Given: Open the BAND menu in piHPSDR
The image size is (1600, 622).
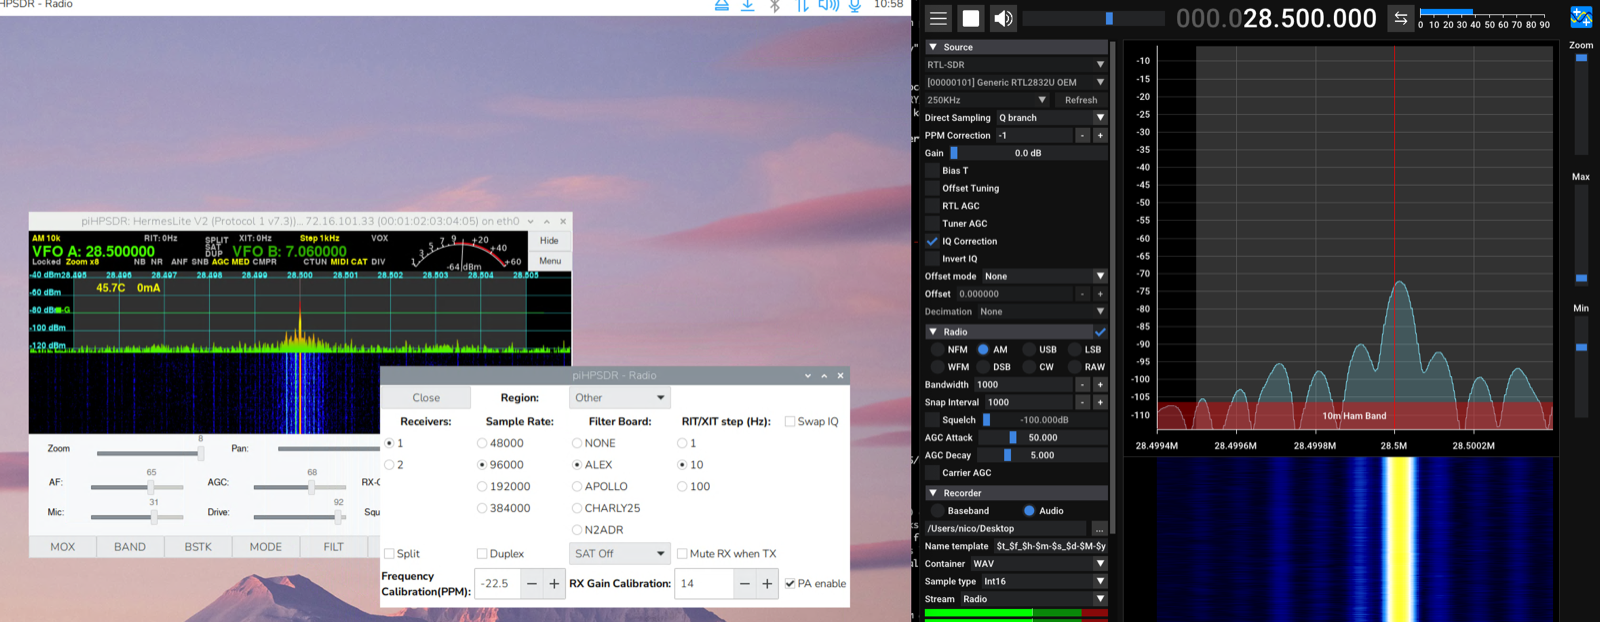Looking at the screenshot, I should (130, 547).
